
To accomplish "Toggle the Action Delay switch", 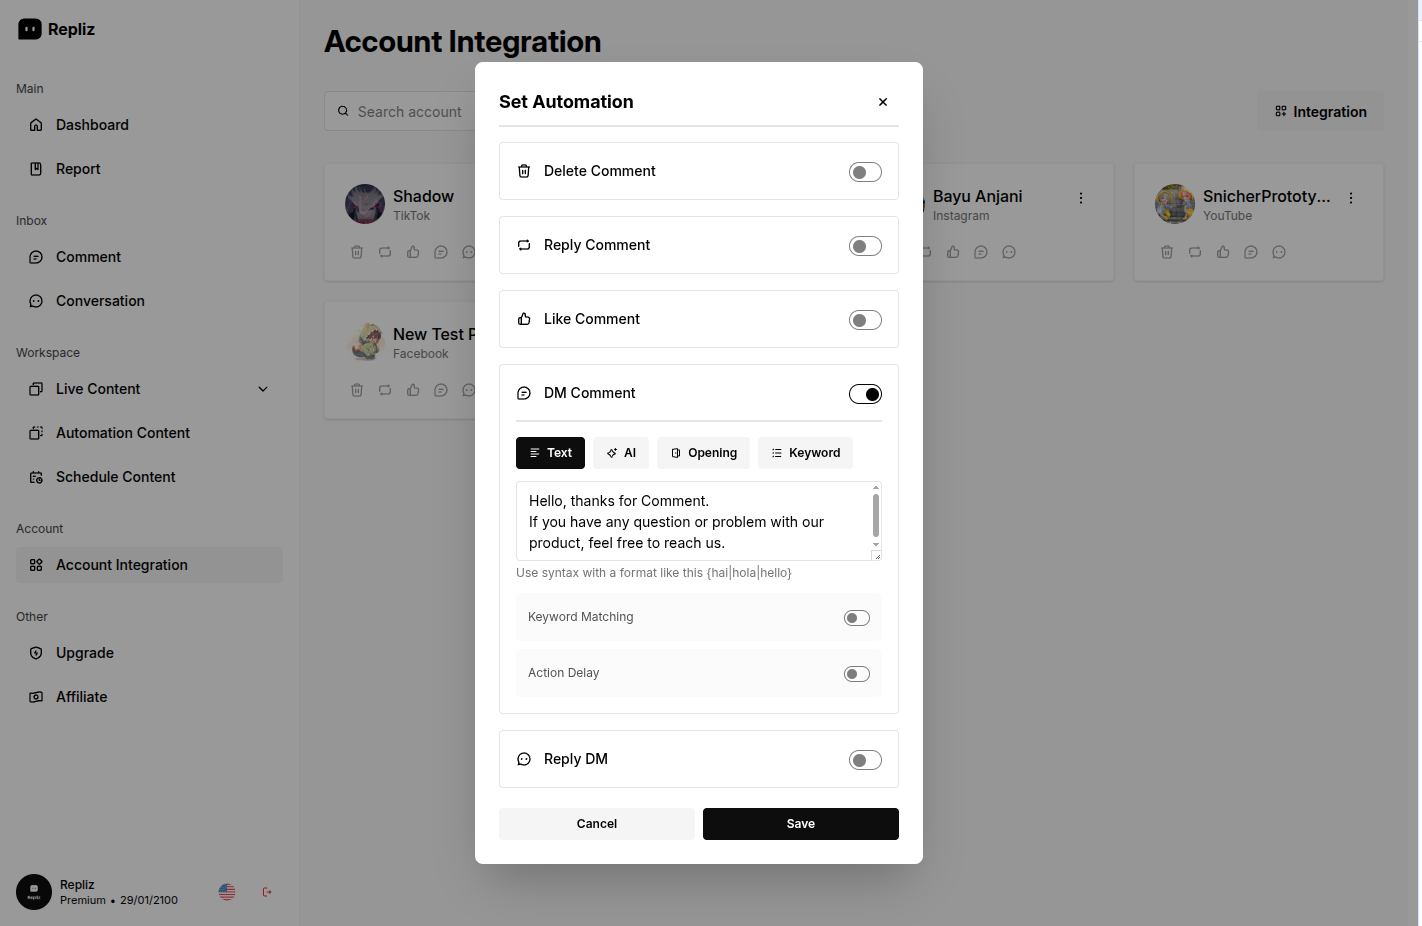I will 857,674.
